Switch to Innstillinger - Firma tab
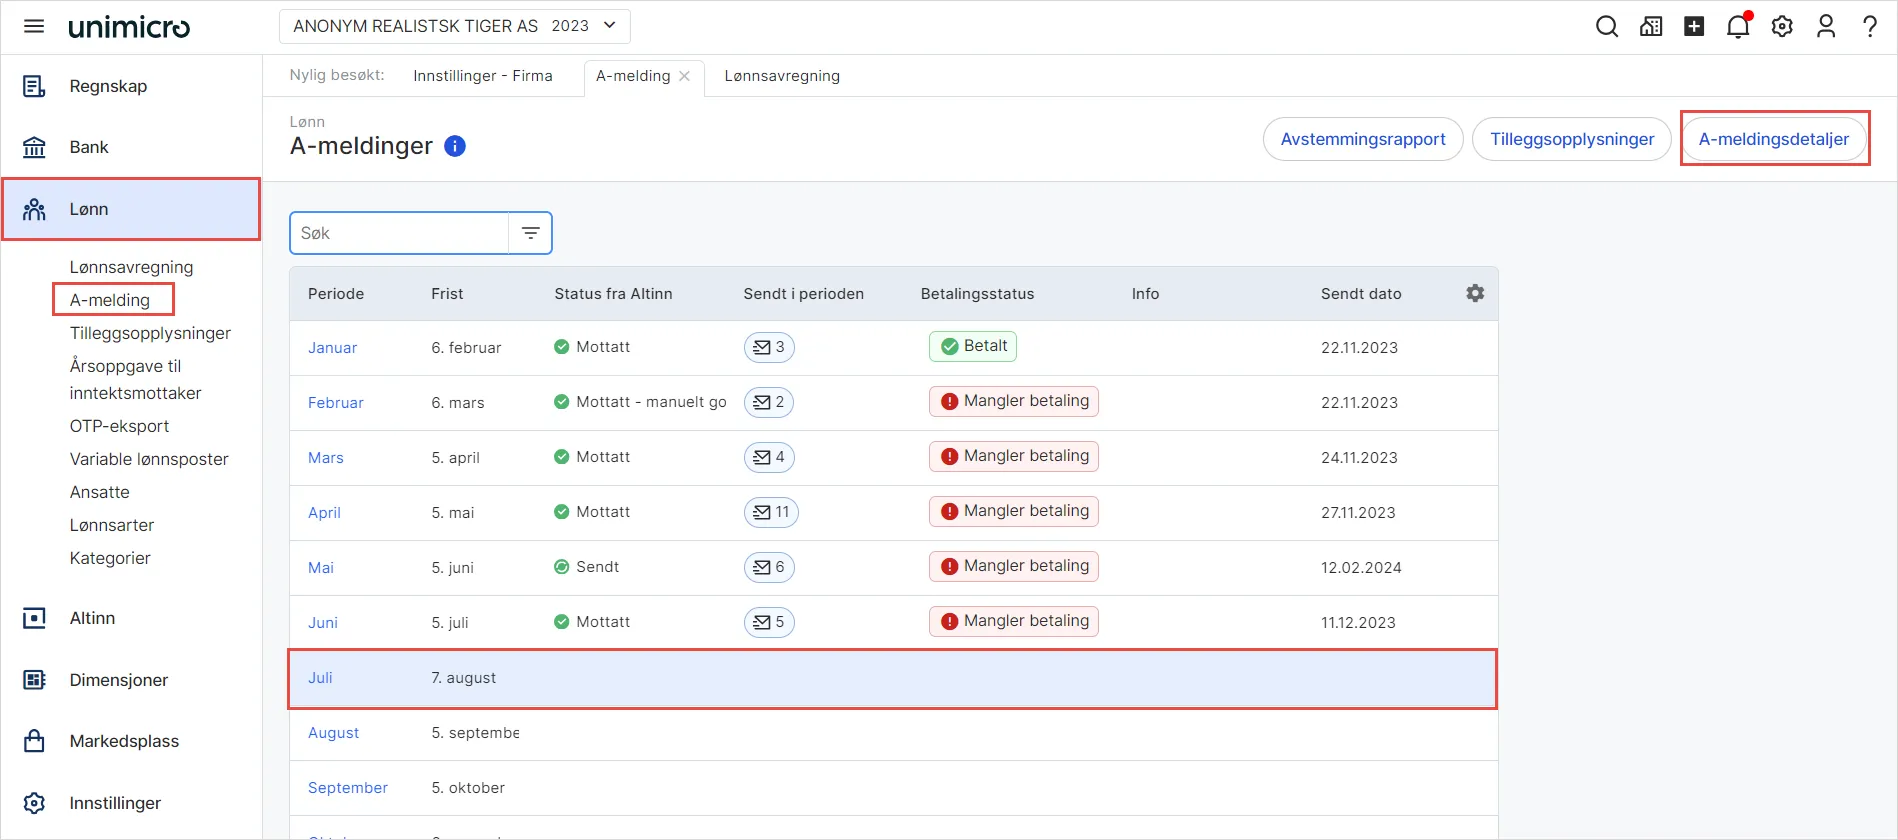The width and height of the screenshot is (1898, 840). coord(483,76)
